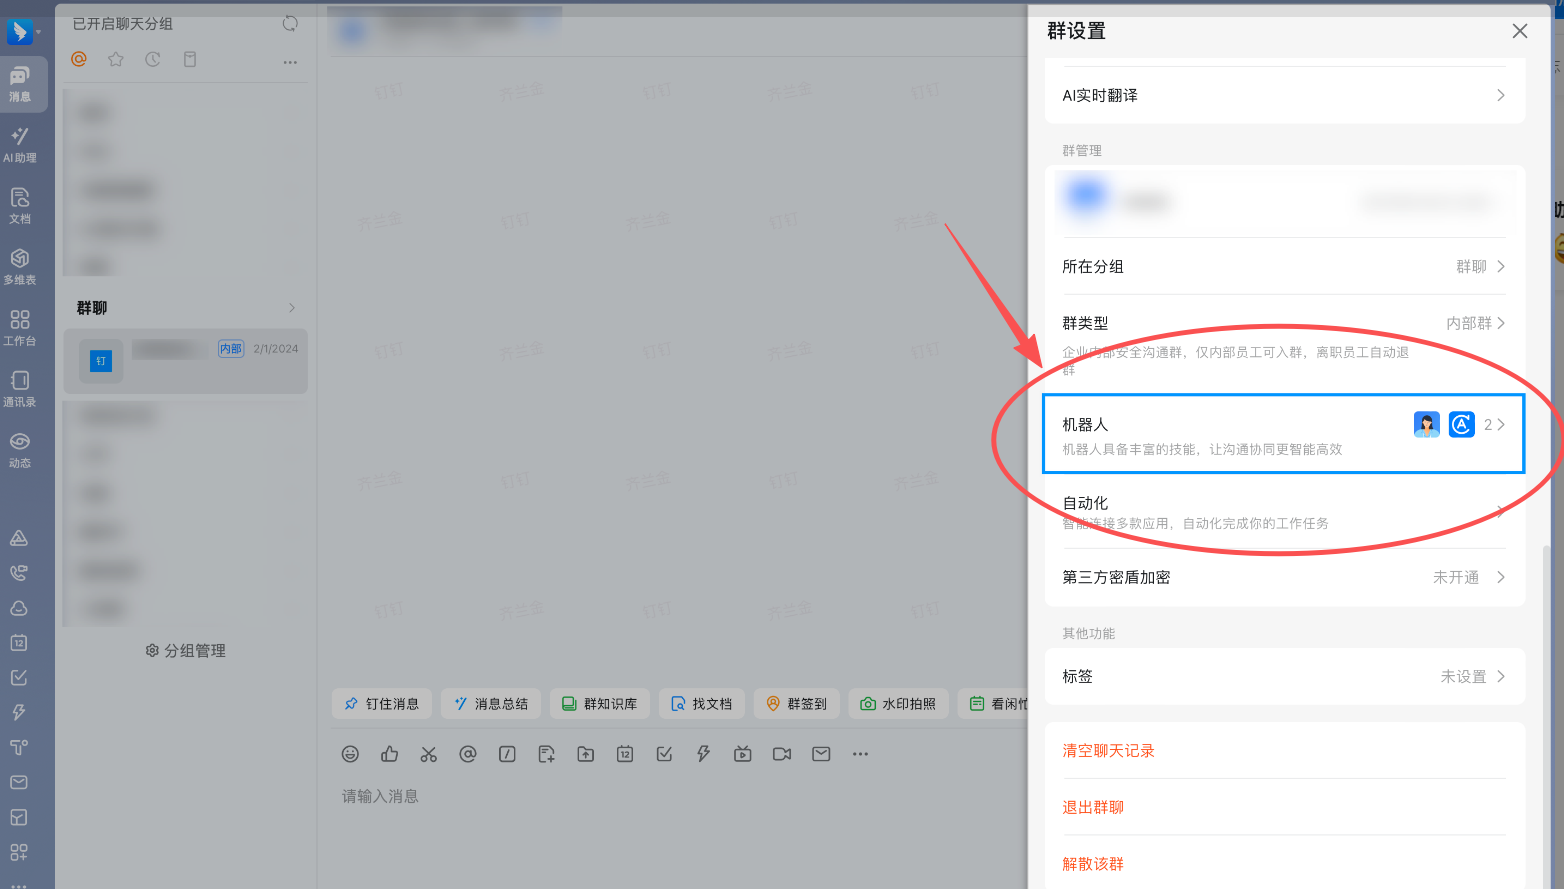1564x889 pixels.
Task: Click the chat filter refresh icon near 已开启聊天分组
Action: tap(289, 24)
